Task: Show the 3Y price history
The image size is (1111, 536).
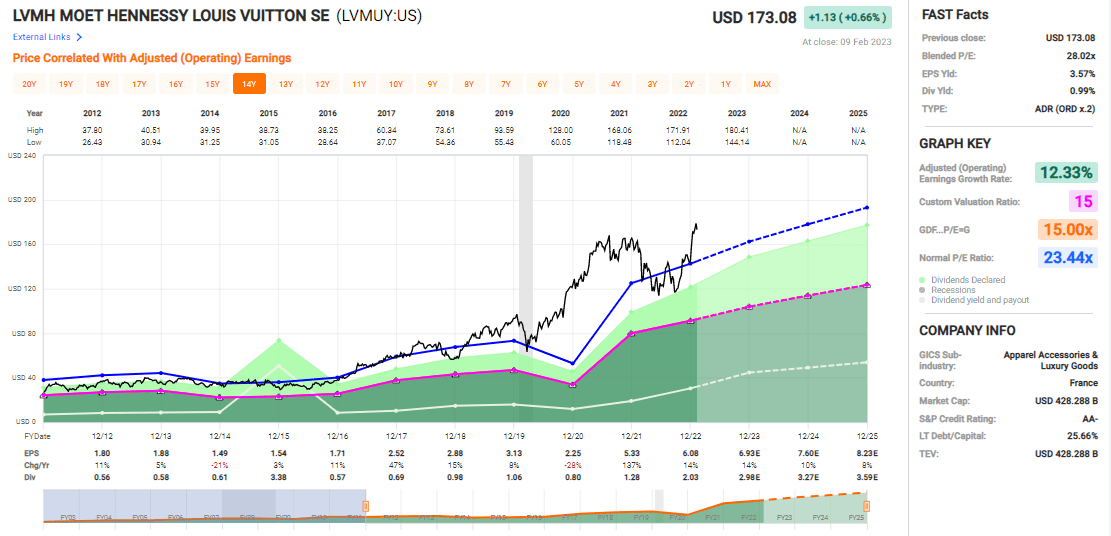Action: 653,84
